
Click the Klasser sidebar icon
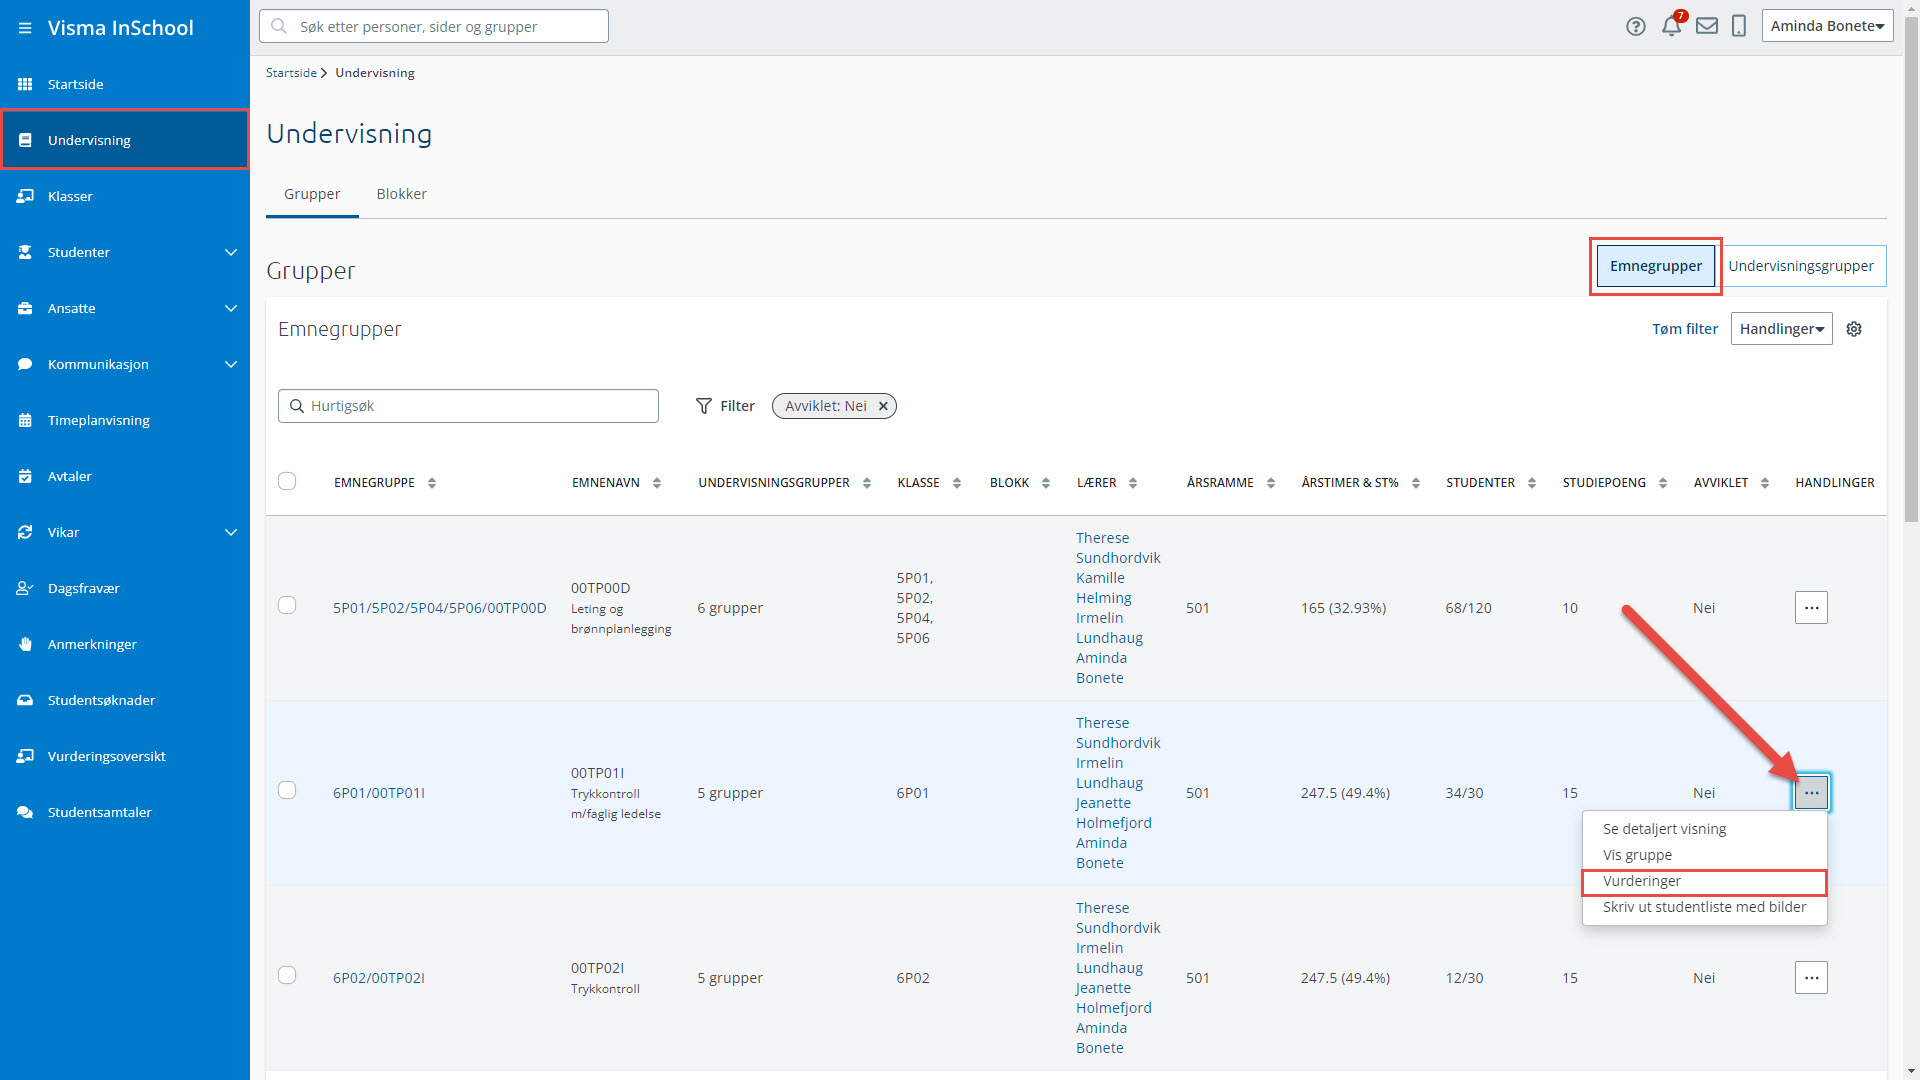[x=25, y=196]
